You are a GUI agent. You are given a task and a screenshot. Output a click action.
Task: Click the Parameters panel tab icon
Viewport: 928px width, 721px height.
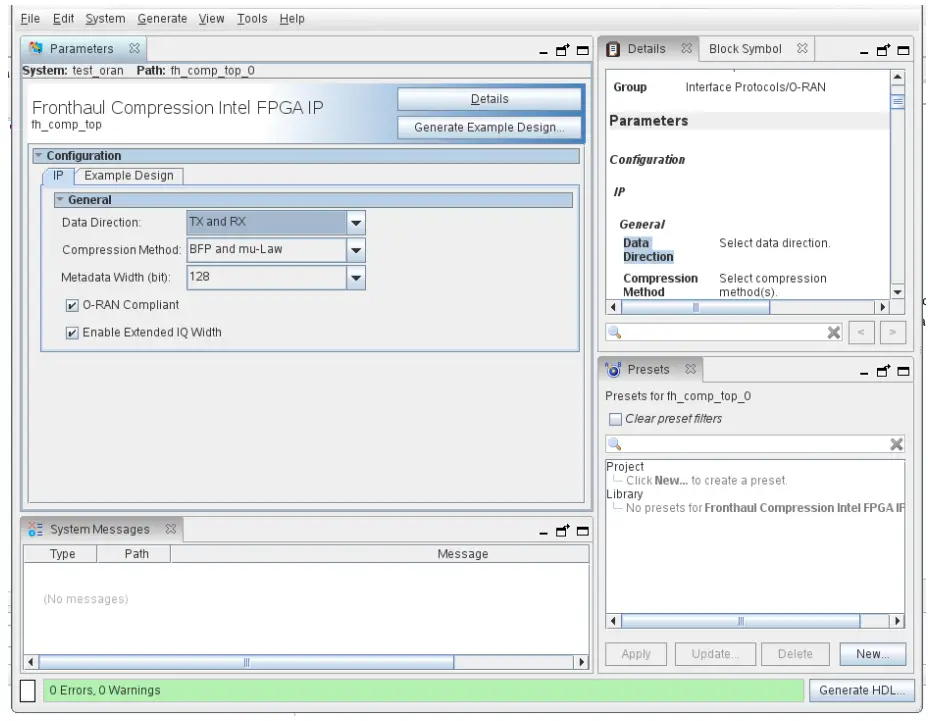35,48
